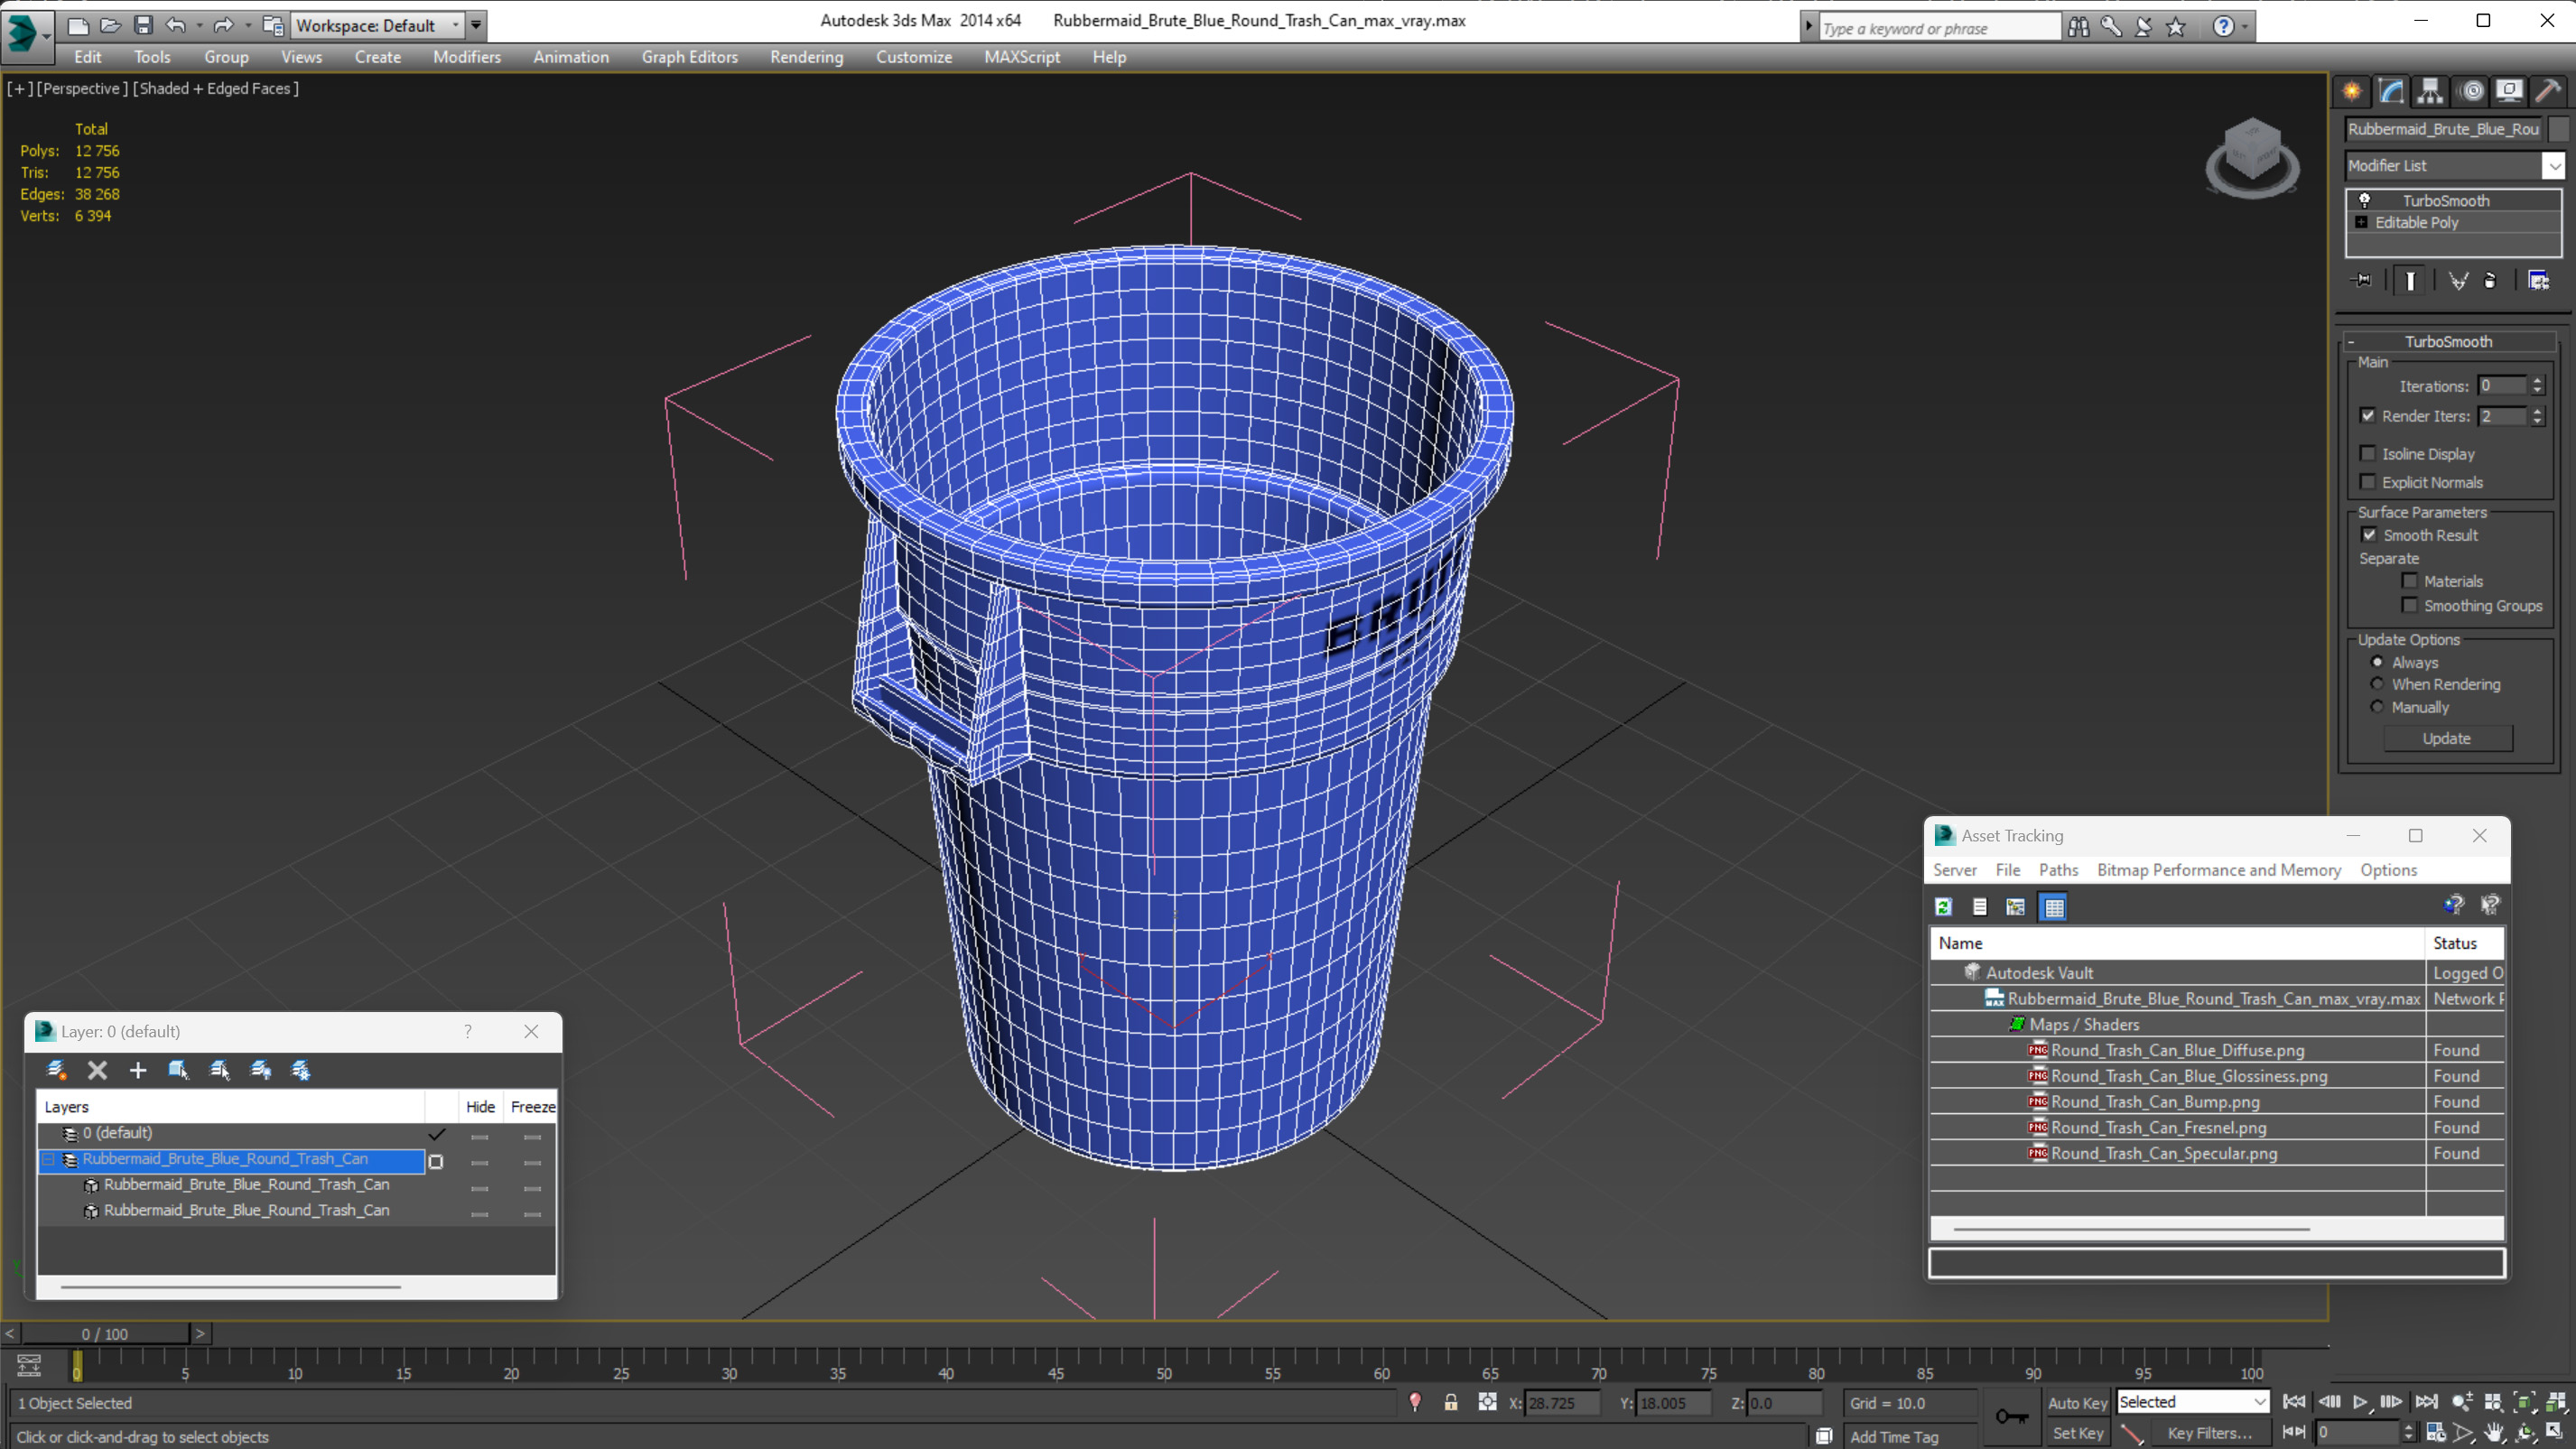Select Round_Trash_Can_Blue_Diffuse.png asset
This screenshot has width=2576, height=1449.
[2178, 1049]
